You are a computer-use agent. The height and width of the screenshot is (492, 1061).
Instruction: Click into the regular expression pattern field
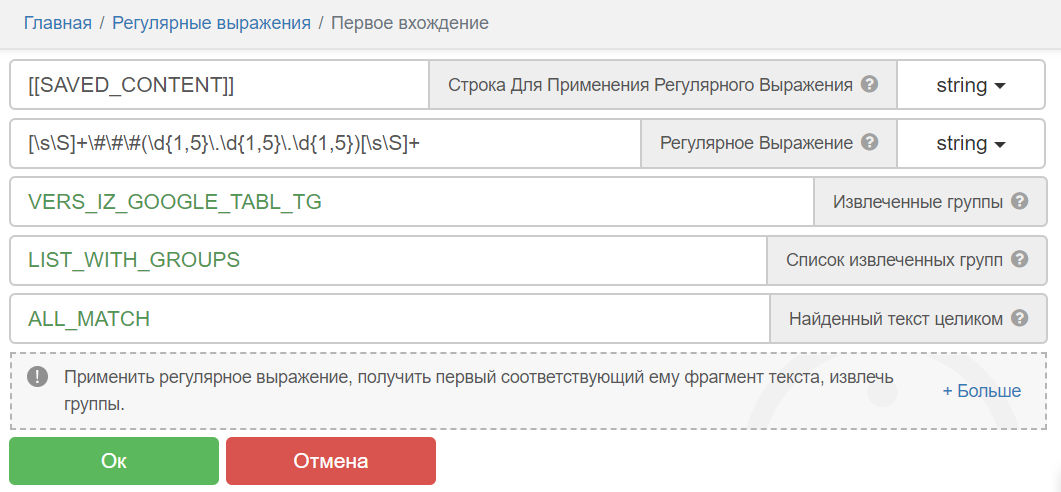coord(325,143)
